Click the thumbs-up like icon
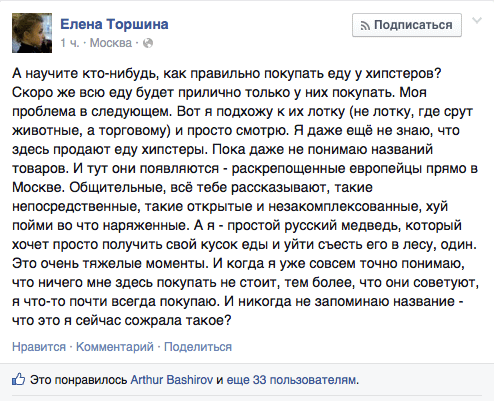Image resolution: width=494 pixels, height=401 pixels. (x=19, y=379)
